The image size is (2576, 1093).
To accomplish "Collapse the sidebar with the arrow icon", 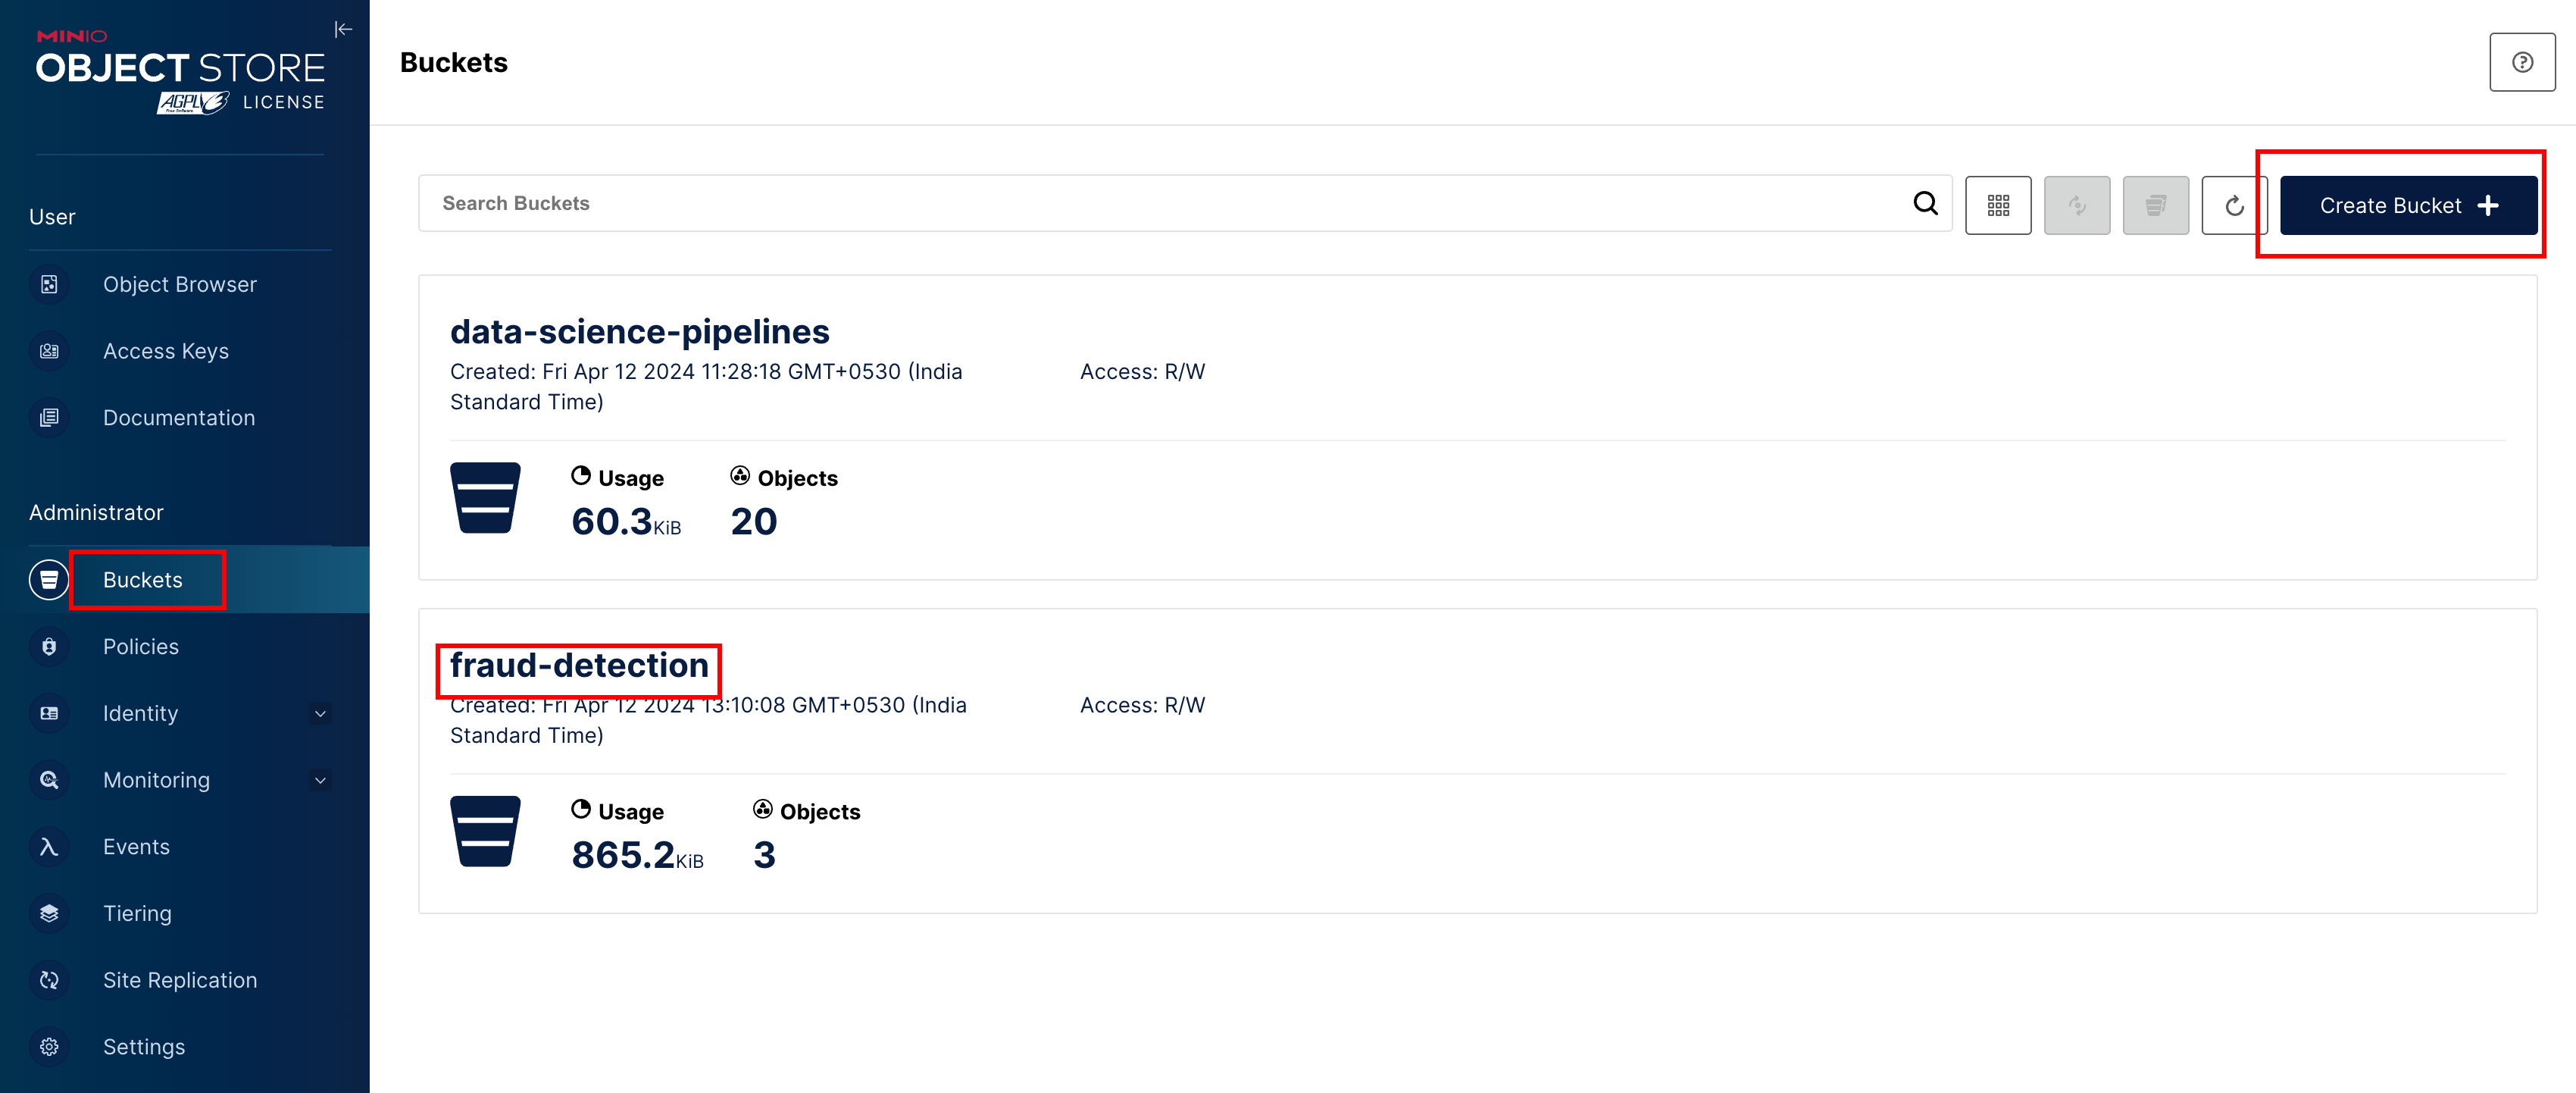I will tap(343, 29).
